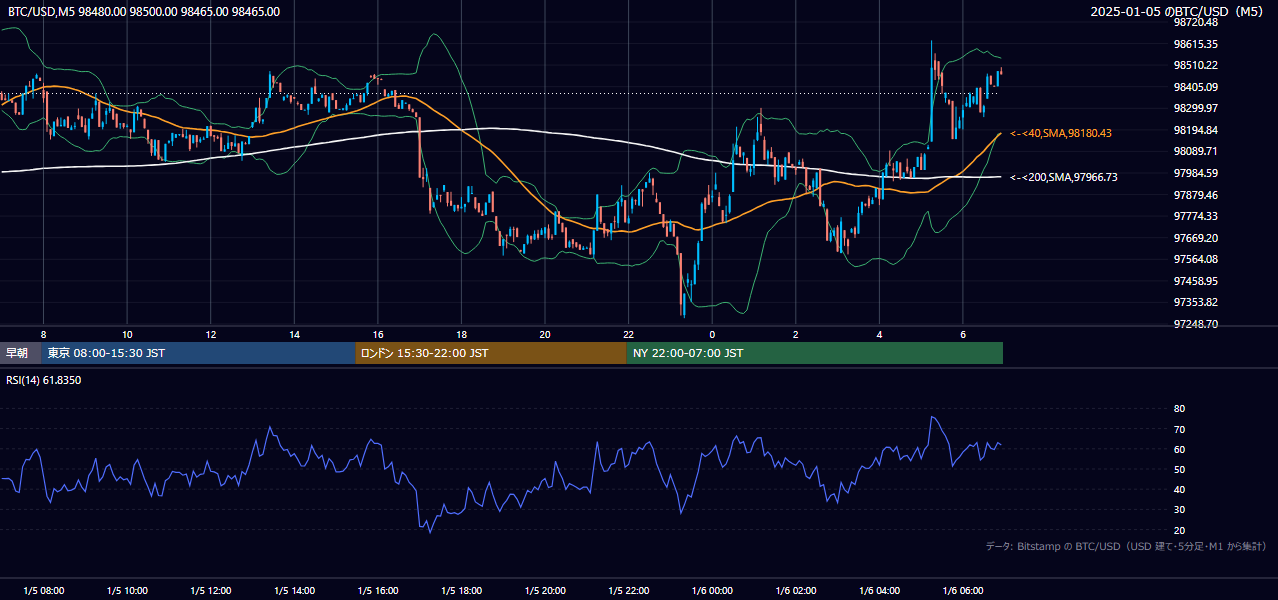This screenshot has width=1278, height=600.
Task: Click the bottom time label 1/6 02:00
Action: pos(796,591)
